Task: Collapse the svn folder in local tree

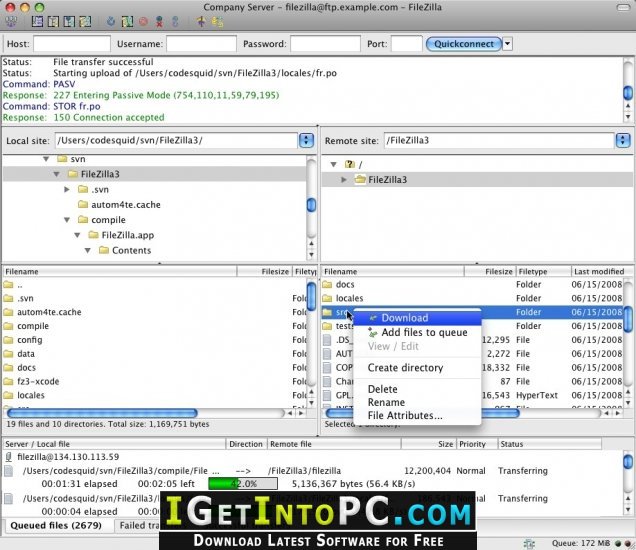Action: tap(46, 159)
